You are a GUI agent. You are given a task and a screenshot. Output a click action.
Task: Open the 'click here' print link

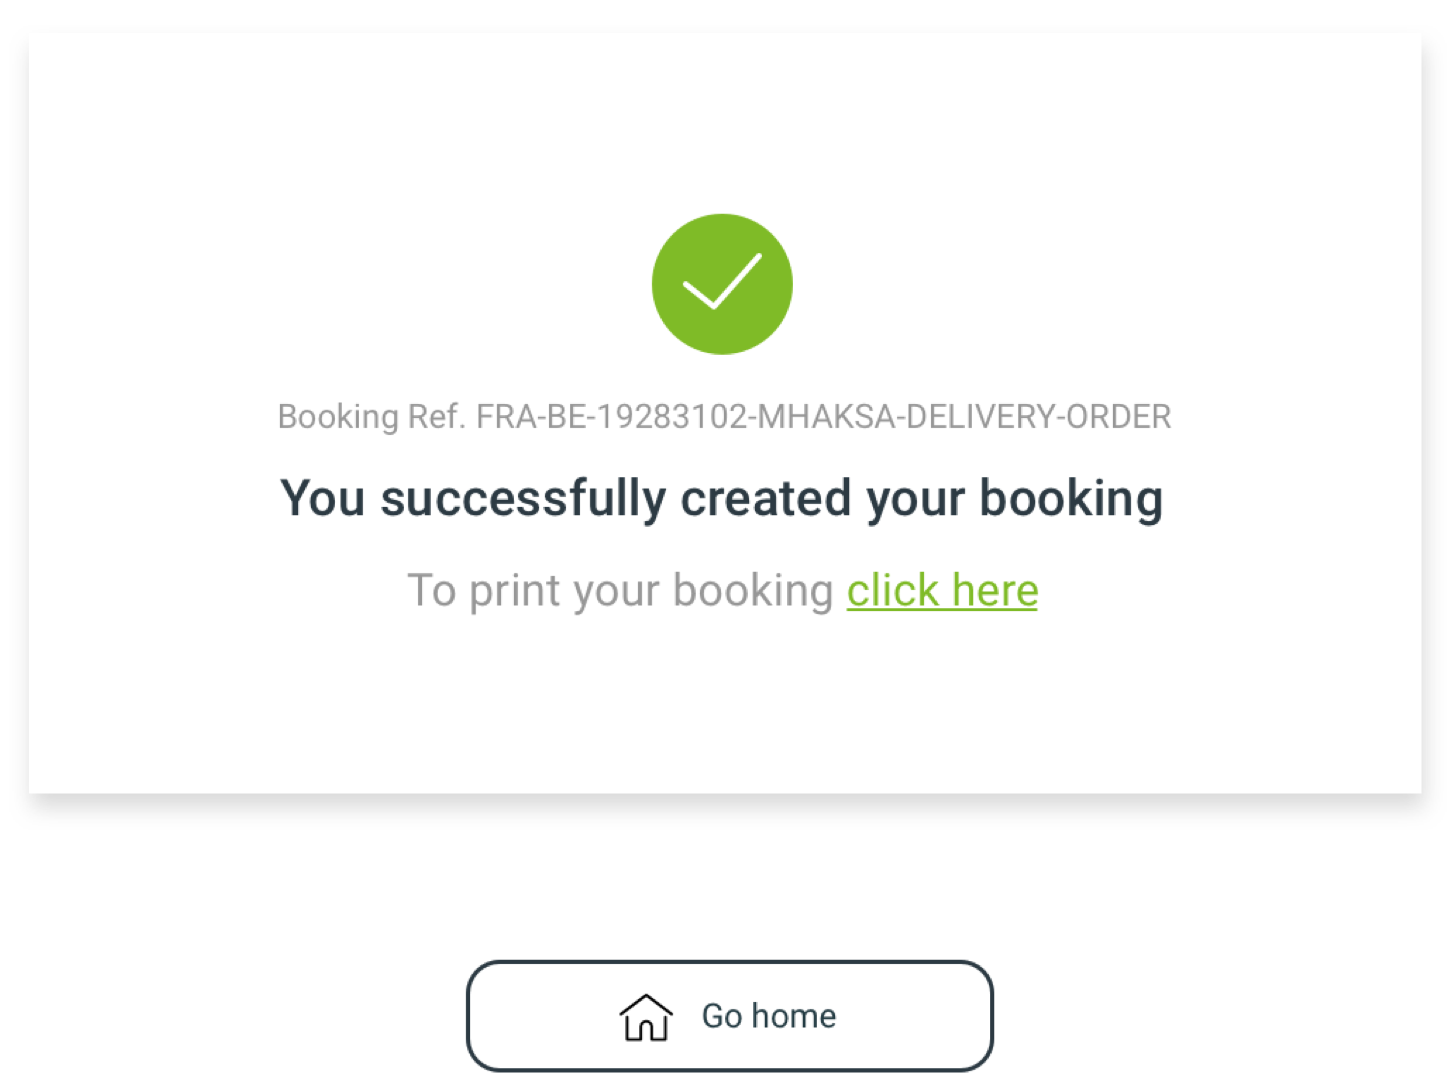point(942,591)
